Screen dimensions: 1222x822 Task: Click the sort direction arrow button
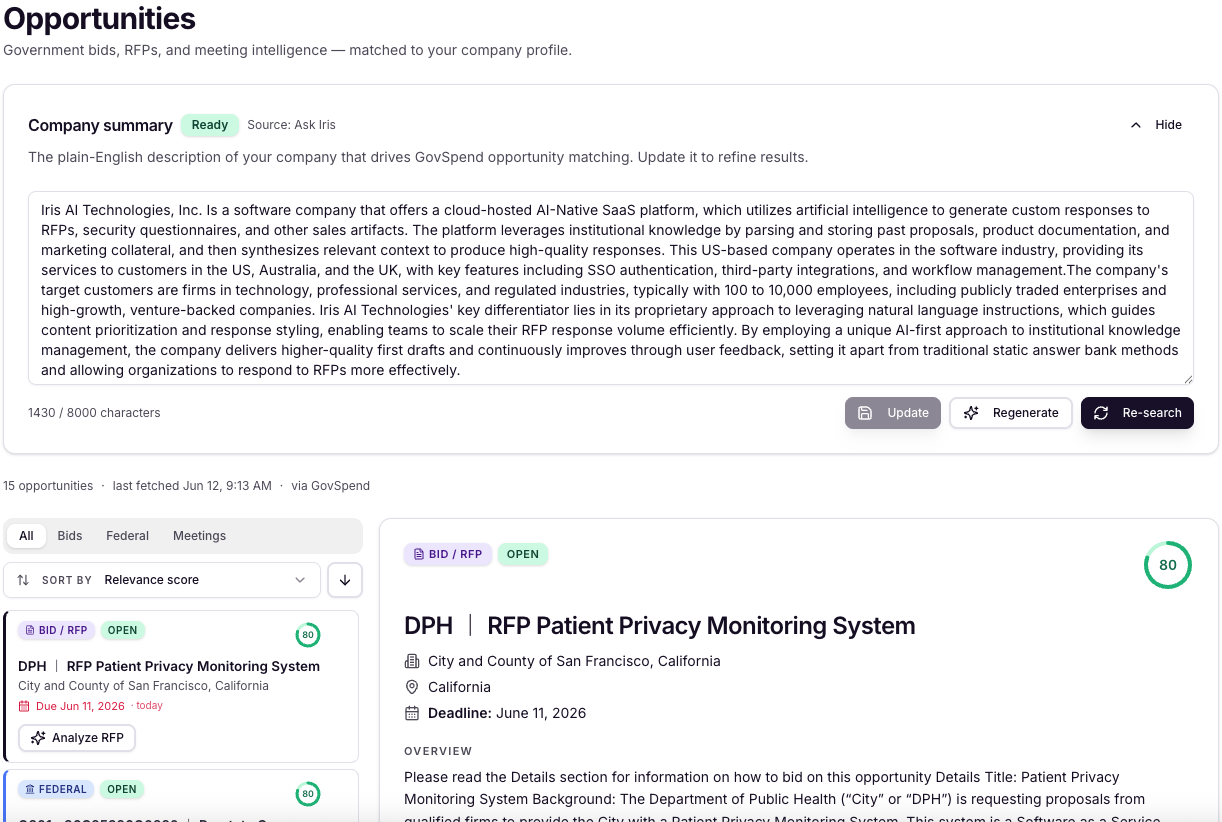click(x=345, y=580)
